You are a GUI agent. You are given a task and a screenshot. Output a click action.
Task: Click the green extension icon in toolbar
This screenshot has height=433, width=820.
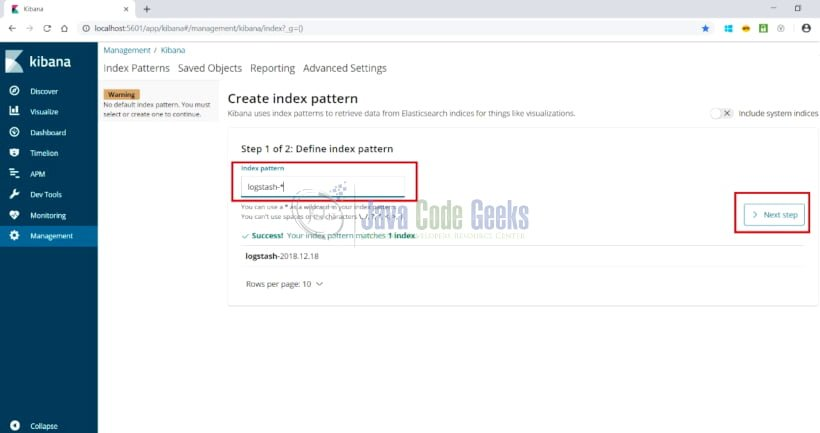pyautogui.click(x=764, y=28)
